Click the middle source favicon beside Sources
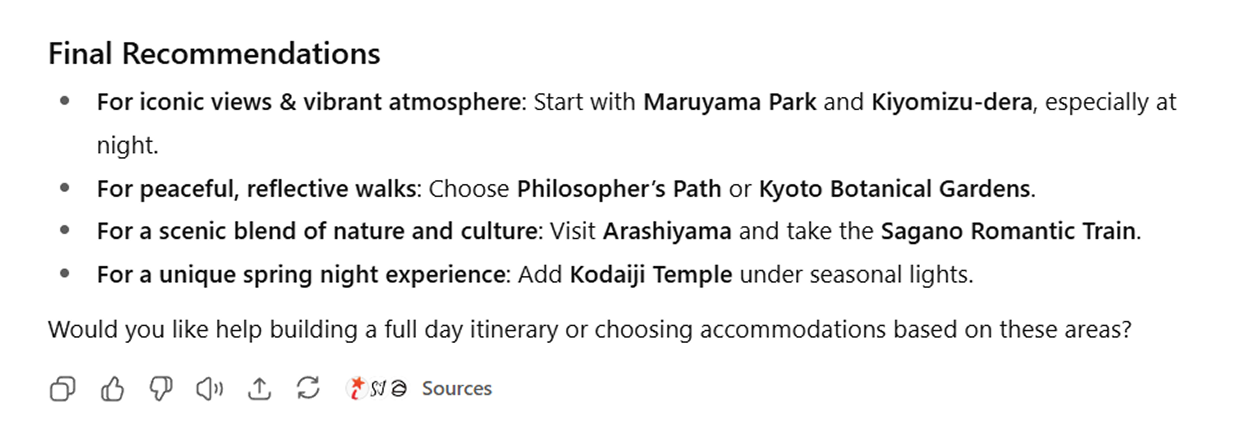Screen dimensions: 1248x435 click(x=377, y=389)
